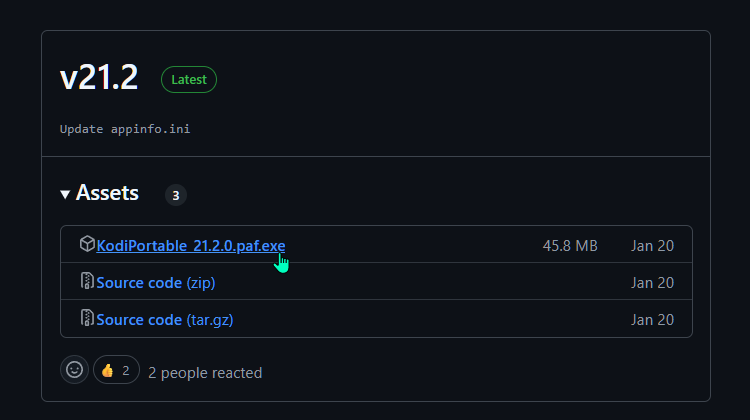Collapse the Assets section triangle
The height and width of the screenshot is (420, 750).
[65, 194]
